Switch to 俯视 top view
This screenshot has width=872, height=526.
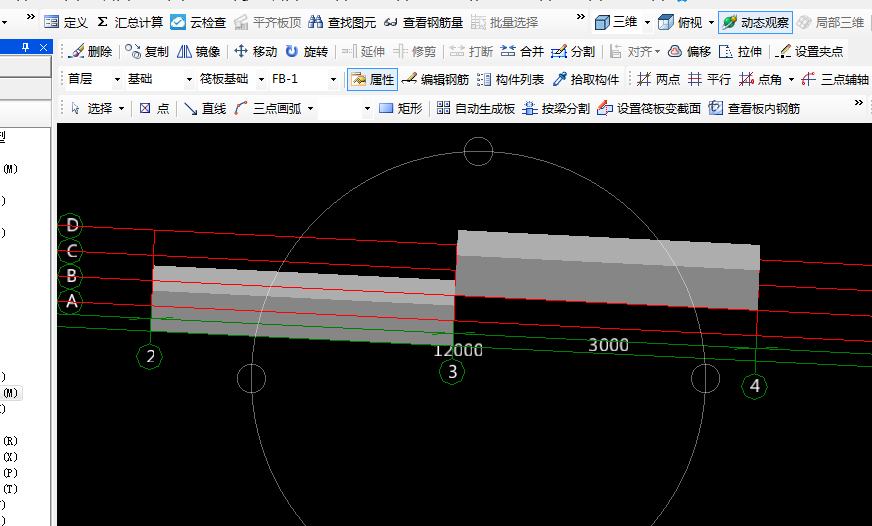point(680,22)
